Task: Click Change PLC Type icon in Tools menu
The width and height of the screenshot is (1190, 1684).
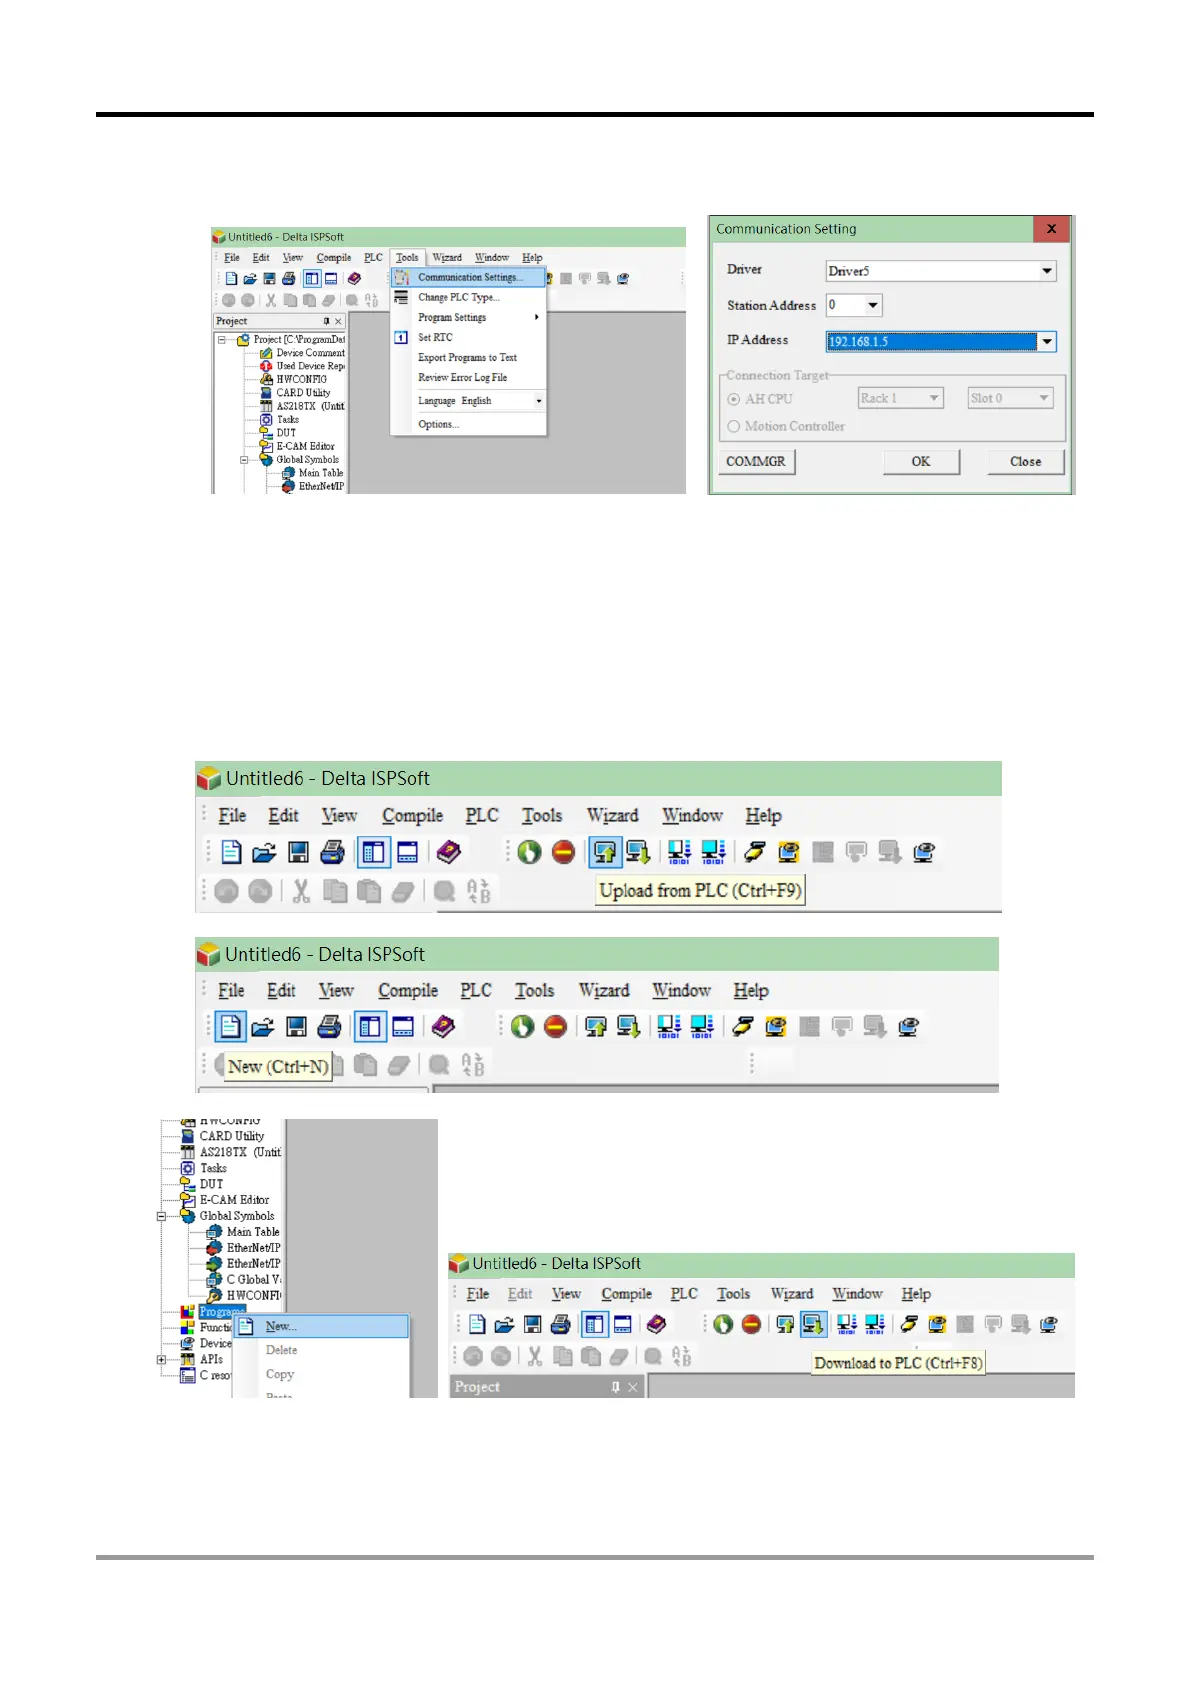Action: (x=401, y=297)
